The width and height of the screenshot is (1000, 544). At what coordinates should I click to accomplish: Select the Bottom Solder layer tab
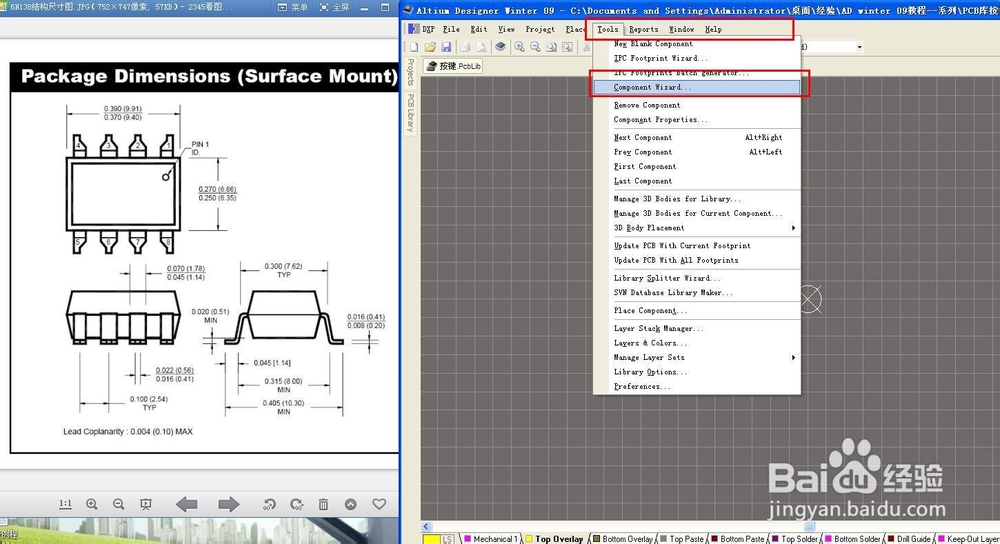click(x=853, y=539)
